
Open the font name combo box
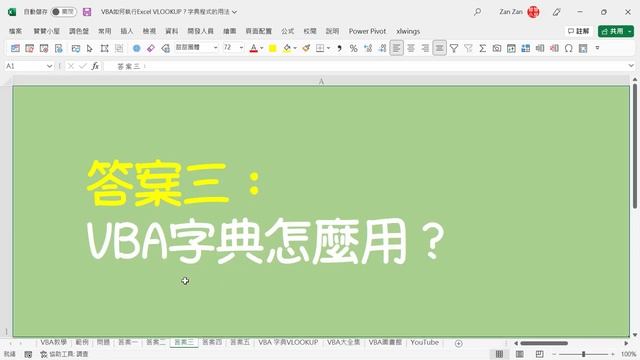pyautogui.click(x=196, y=48)
